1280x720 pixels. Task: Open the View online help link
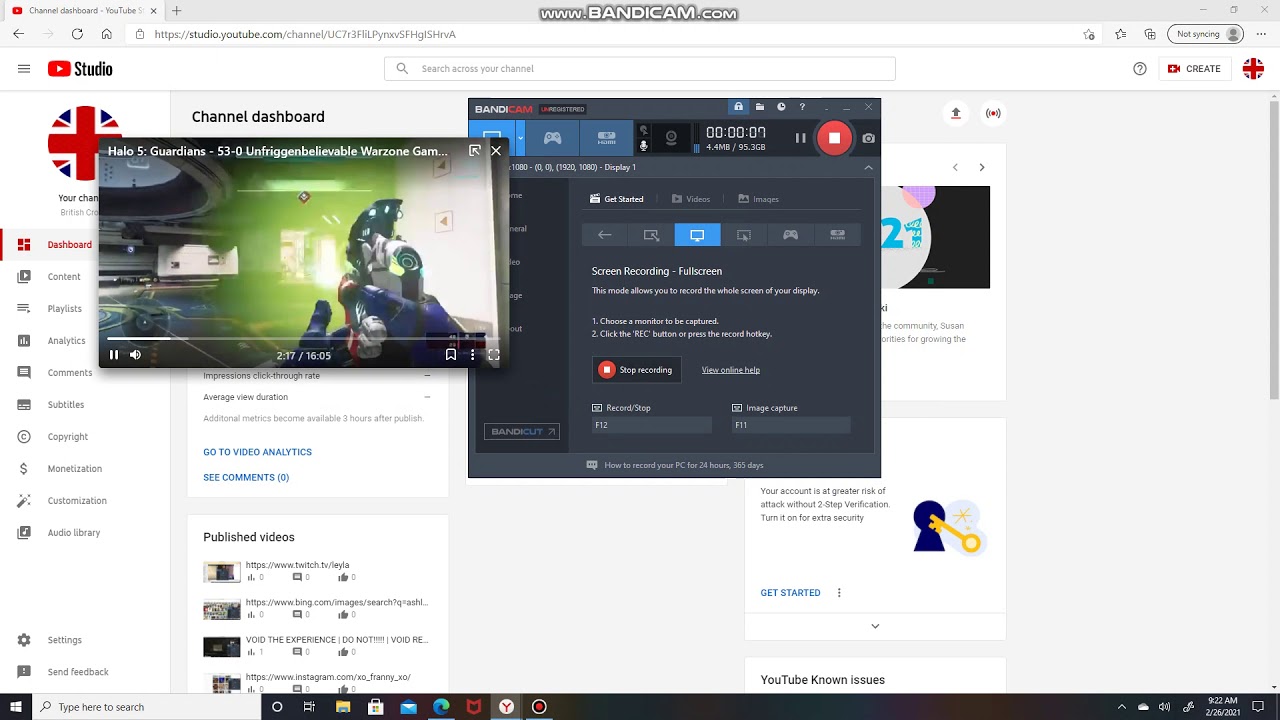tap(731, 370)
